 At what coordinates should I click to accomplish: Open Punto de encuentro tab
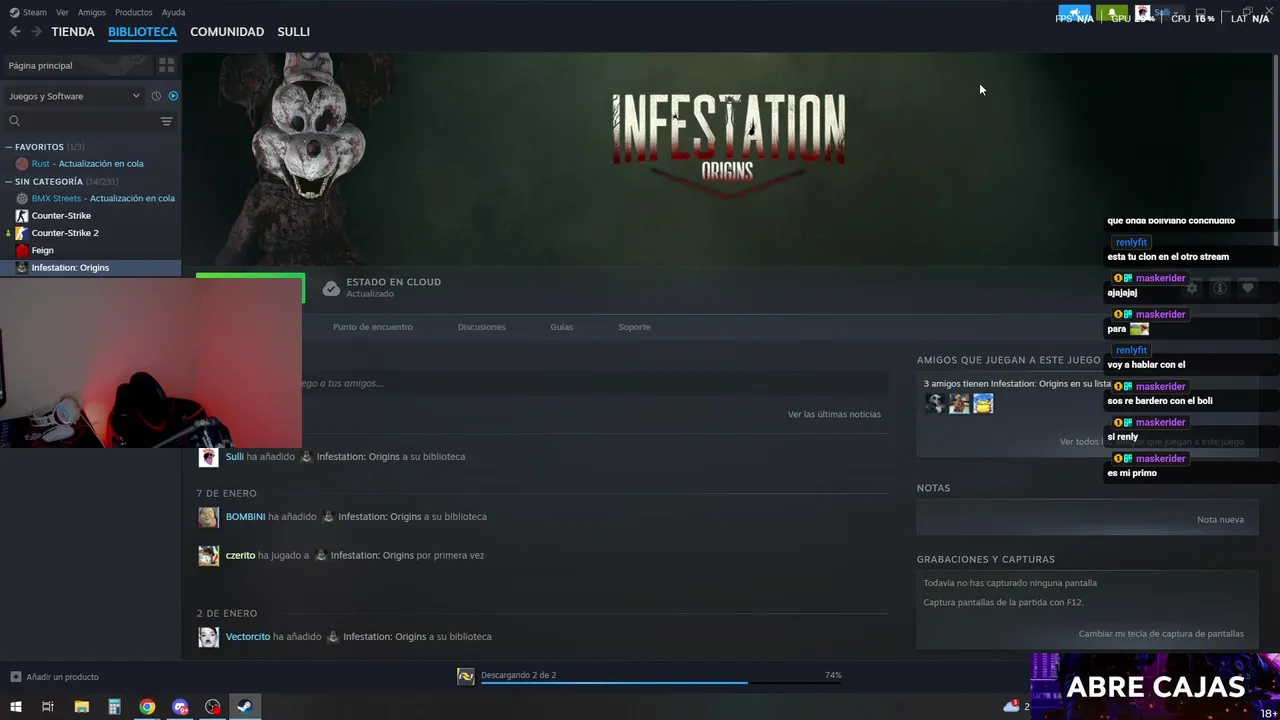coord(373,327)
